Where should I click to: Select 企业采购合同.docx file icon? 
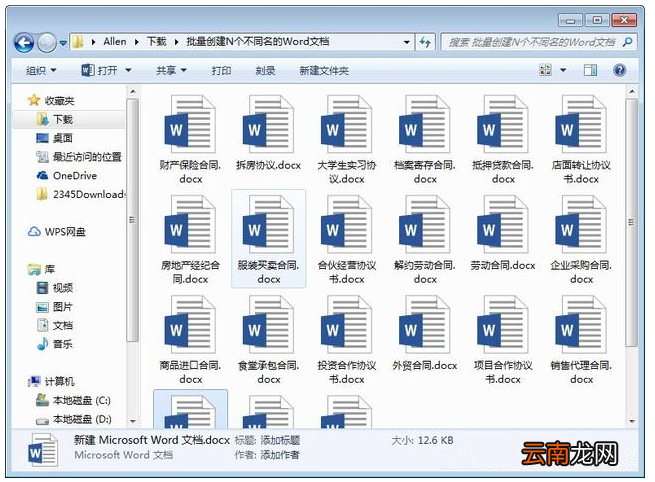point(581,224)
